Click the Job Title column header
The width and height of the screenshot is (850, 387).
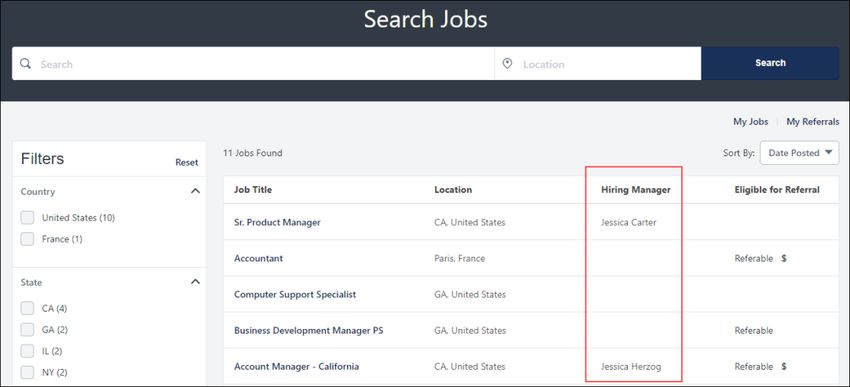[x=253, y=190]
